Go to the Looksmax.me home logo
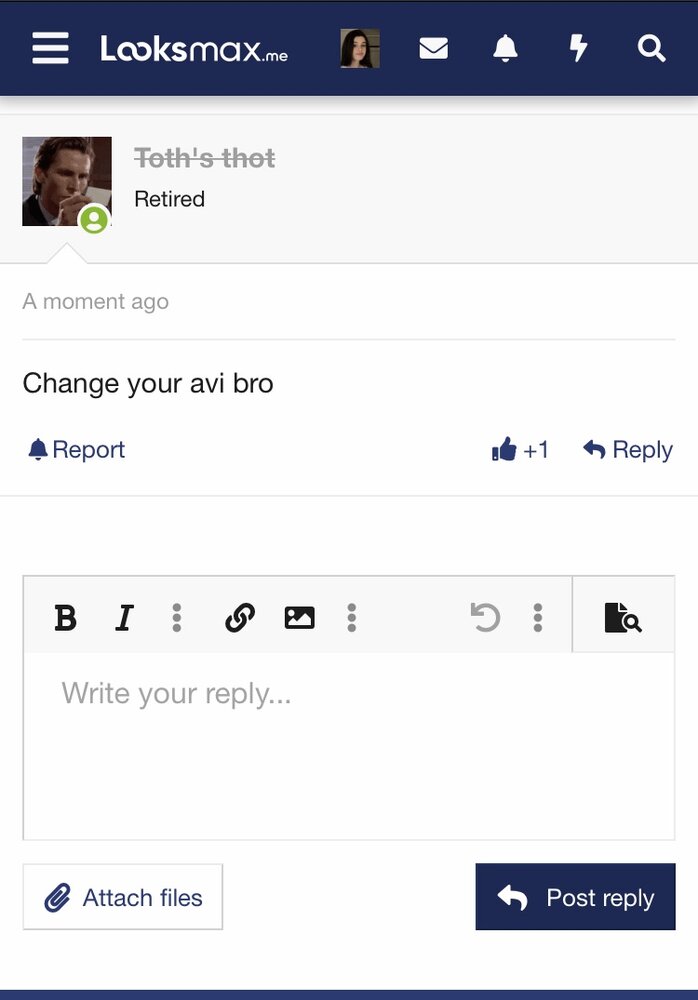The height and width of the screenshot is (1000, 698). point(194,49)
